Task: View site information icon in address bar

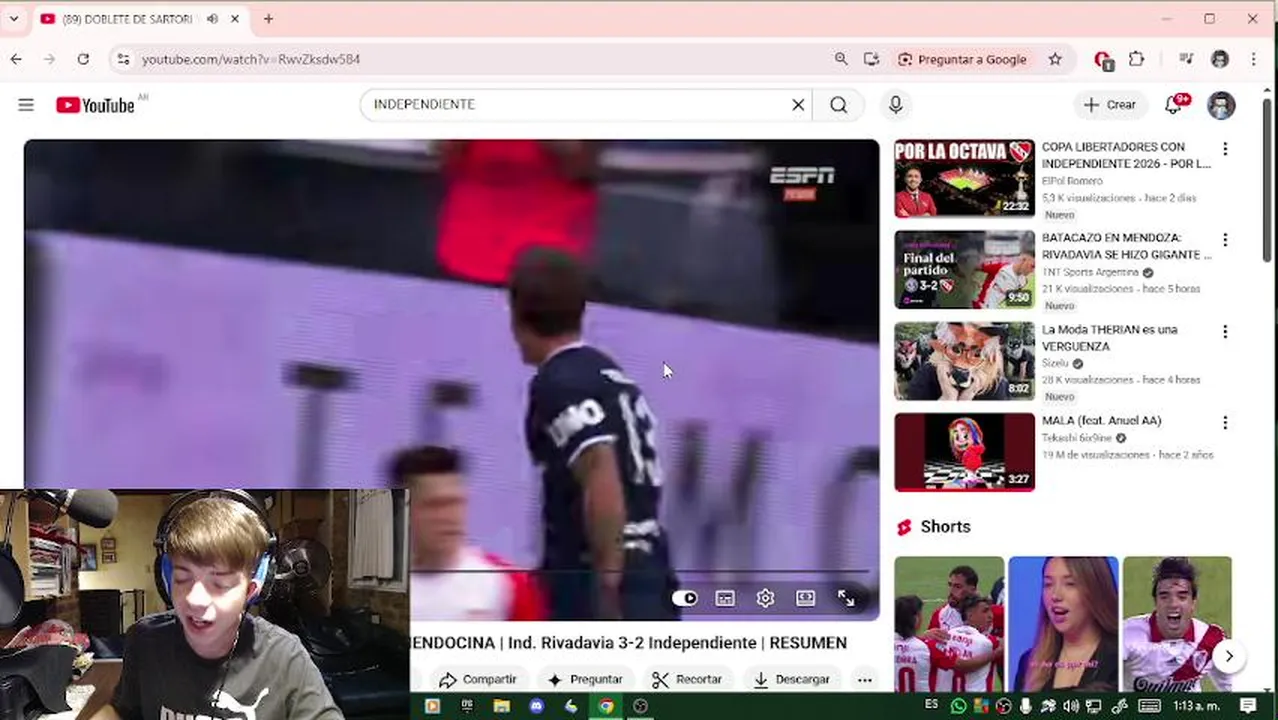Action: [x=123, y=59]
